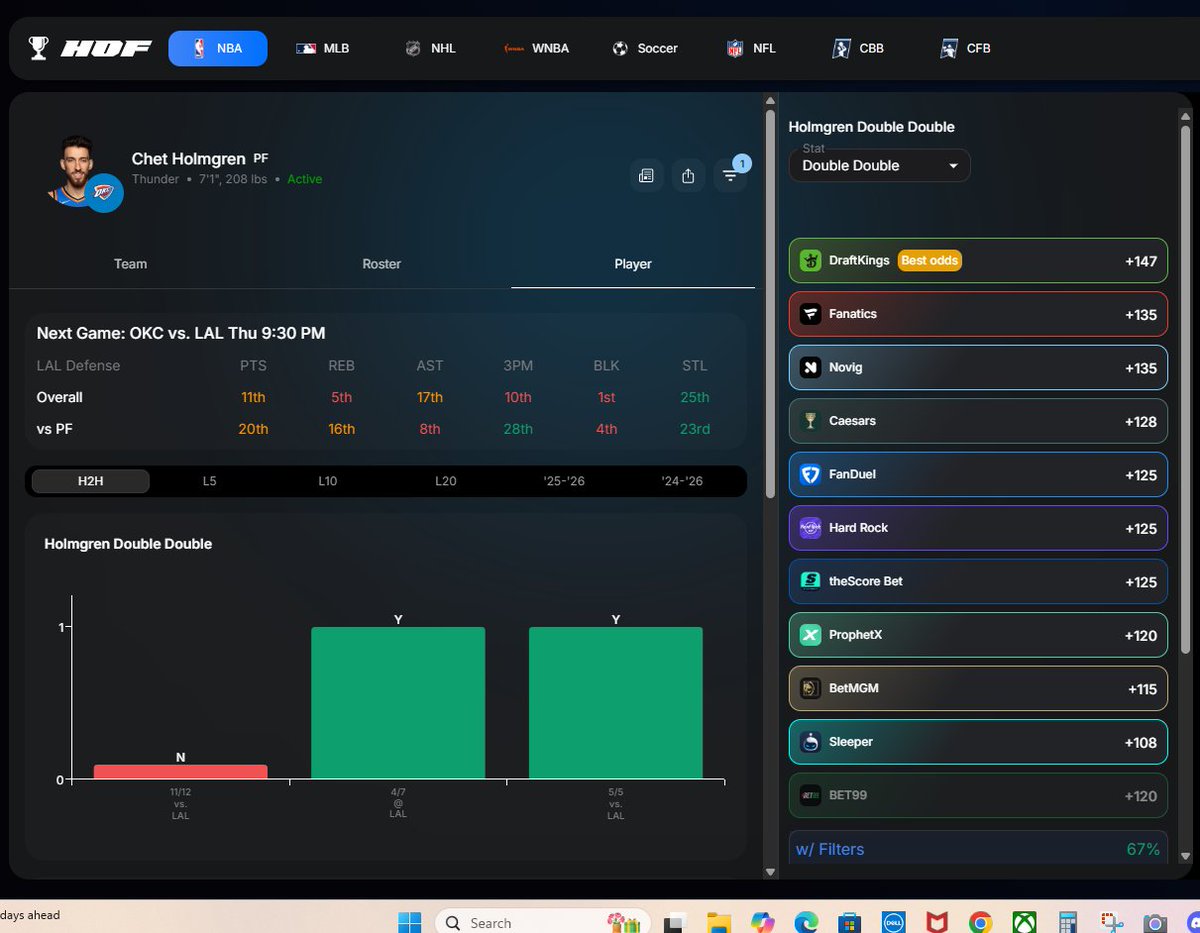Open the Copilot icon in the taskbar
The image size is (1200, 933).
click(x=763, y=922)
